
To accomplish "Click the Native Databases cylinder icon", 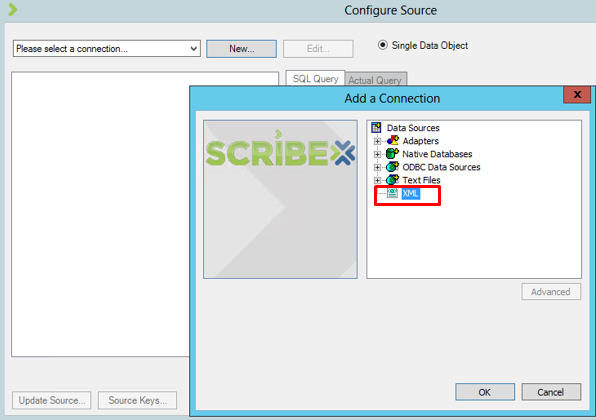I will 392,154.
